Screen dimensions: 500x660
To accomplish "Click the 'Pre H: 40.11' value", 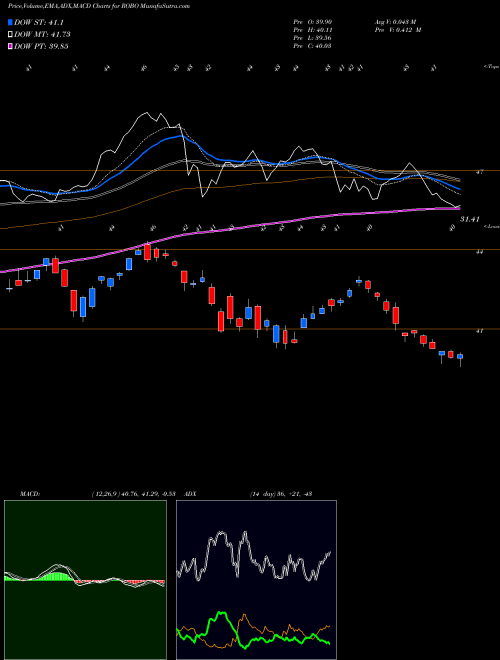I will [313, 30].
